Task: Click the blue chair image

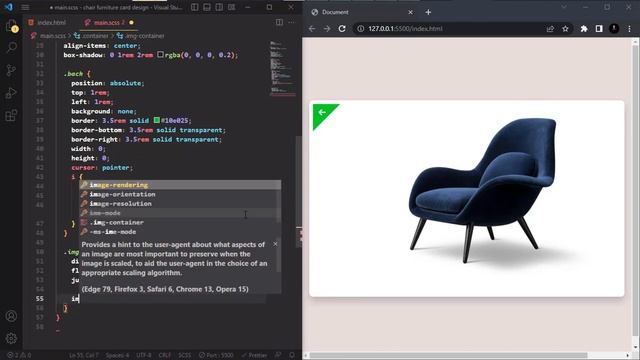Action: [483, 190]
